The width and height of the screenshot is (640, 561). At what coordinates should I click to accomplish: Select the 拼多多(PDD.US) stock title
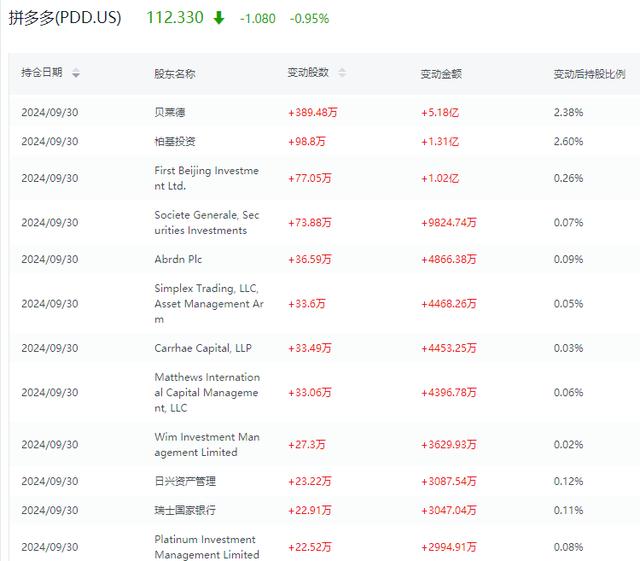click(x=65, y=18)
